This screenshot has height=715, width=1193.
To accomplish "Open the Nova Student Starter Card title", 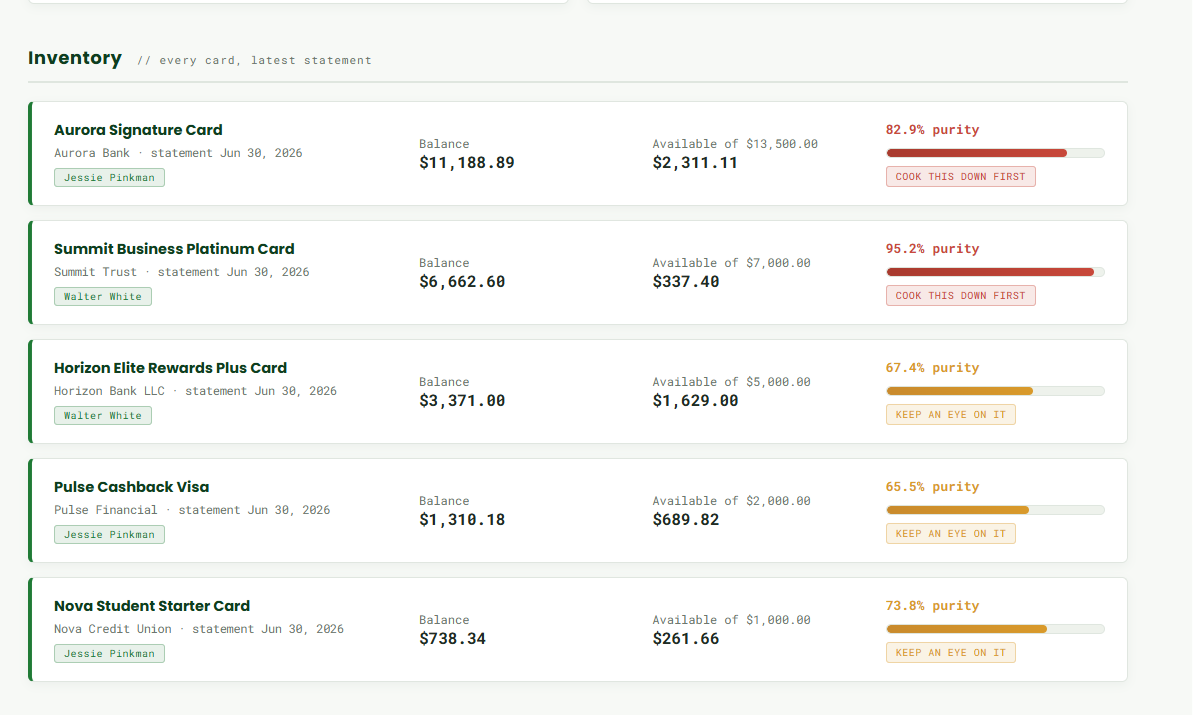I will pyautogui.click(x=152, y=606).
